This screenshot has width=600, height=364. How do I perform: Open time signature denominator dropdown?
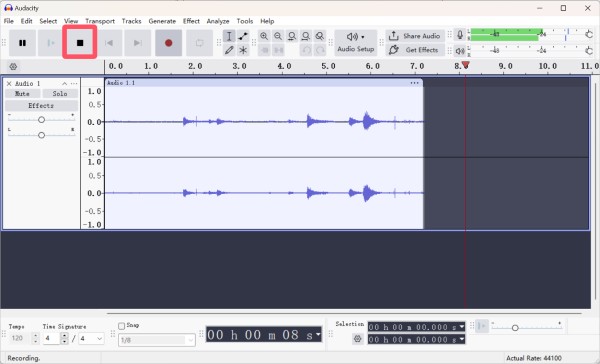tap(91, 338)
